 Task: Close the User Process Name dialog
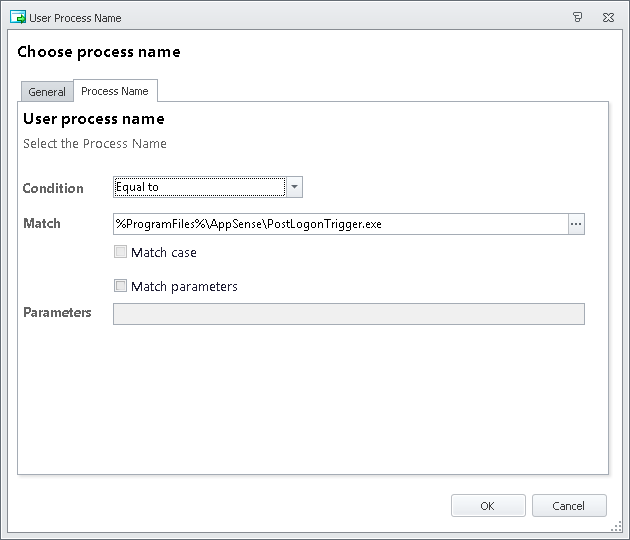click(608, 17)
